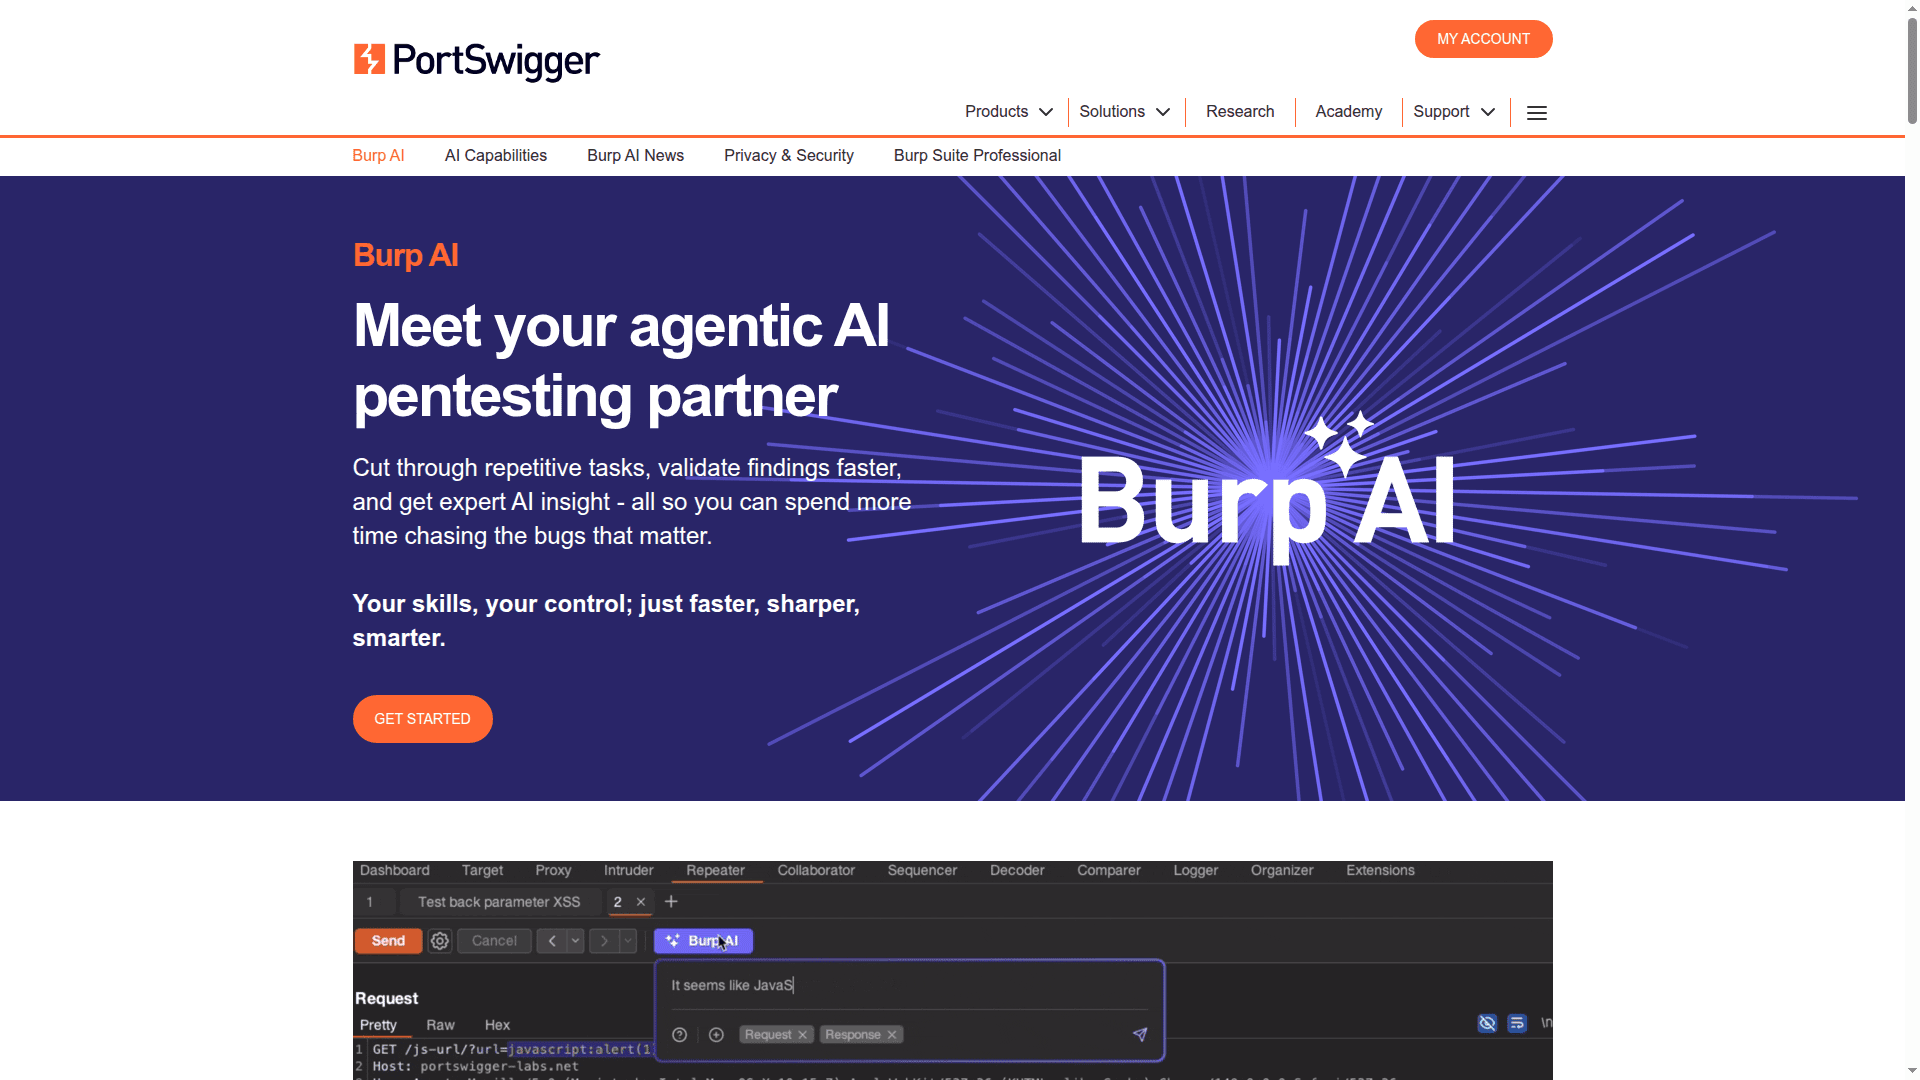1920x1080 pixels.
Task: Click the Burp AI sparkle button in Repeater
Action: pos(703,941)
